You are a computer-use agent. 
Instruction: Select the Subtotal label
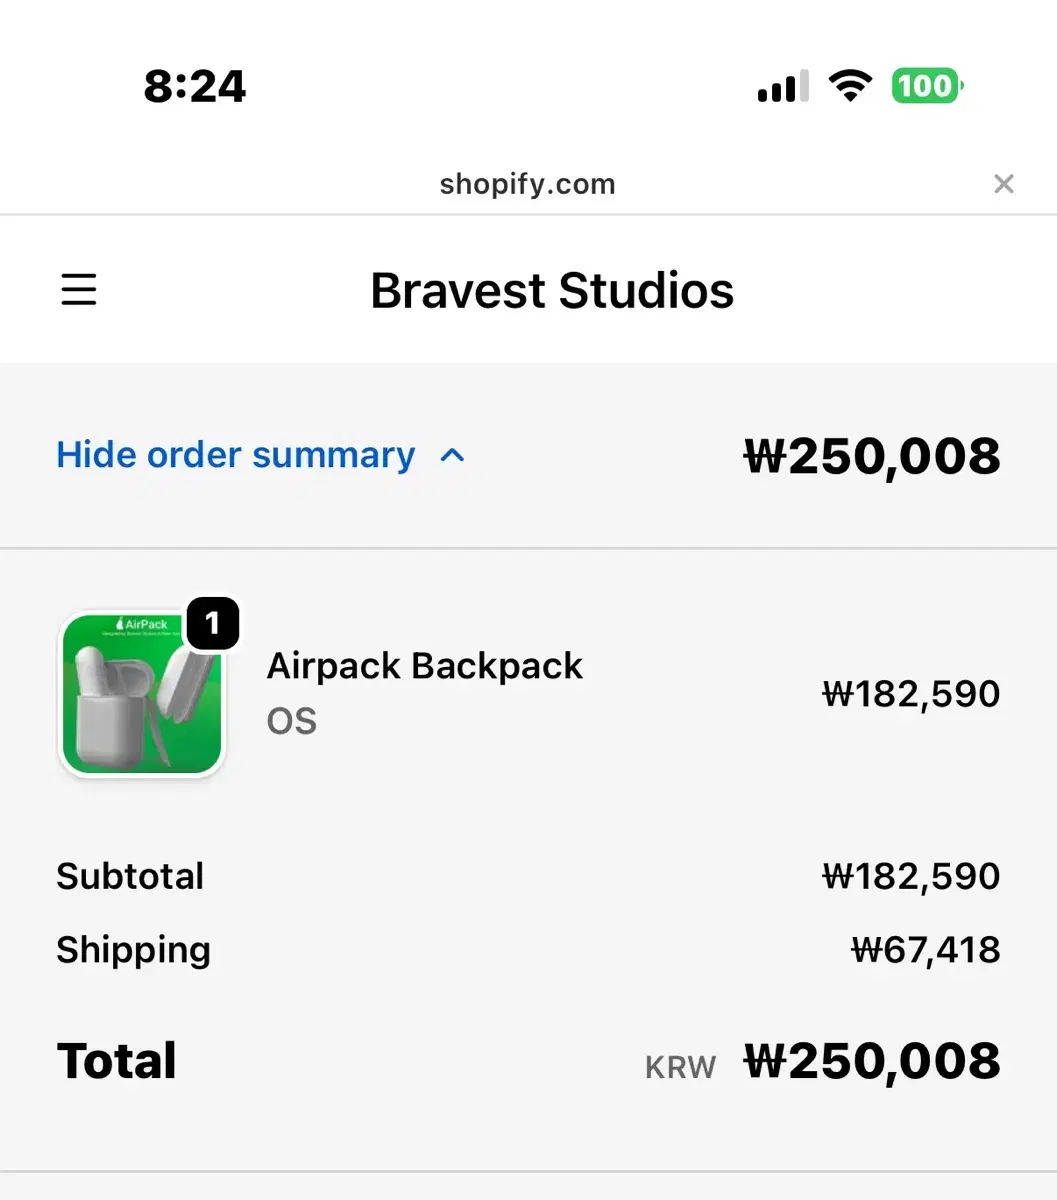(x=130, y=876)
